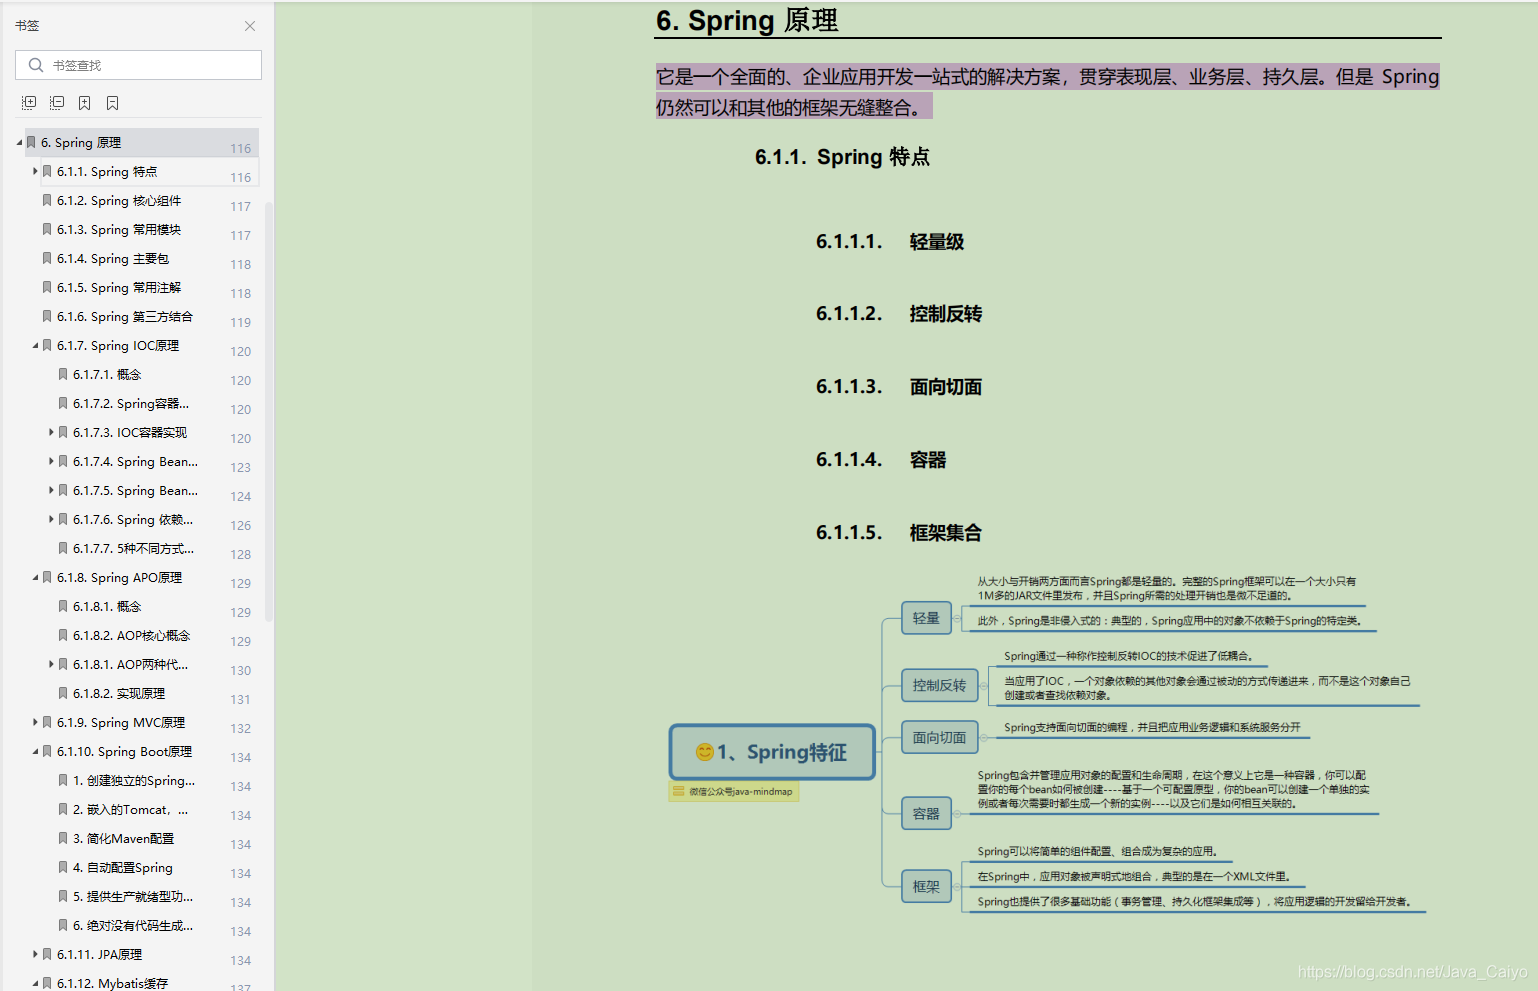
Task: Open bookmark 6.1.7.4. Spring Bean
Action: click(x=135, y=462)
